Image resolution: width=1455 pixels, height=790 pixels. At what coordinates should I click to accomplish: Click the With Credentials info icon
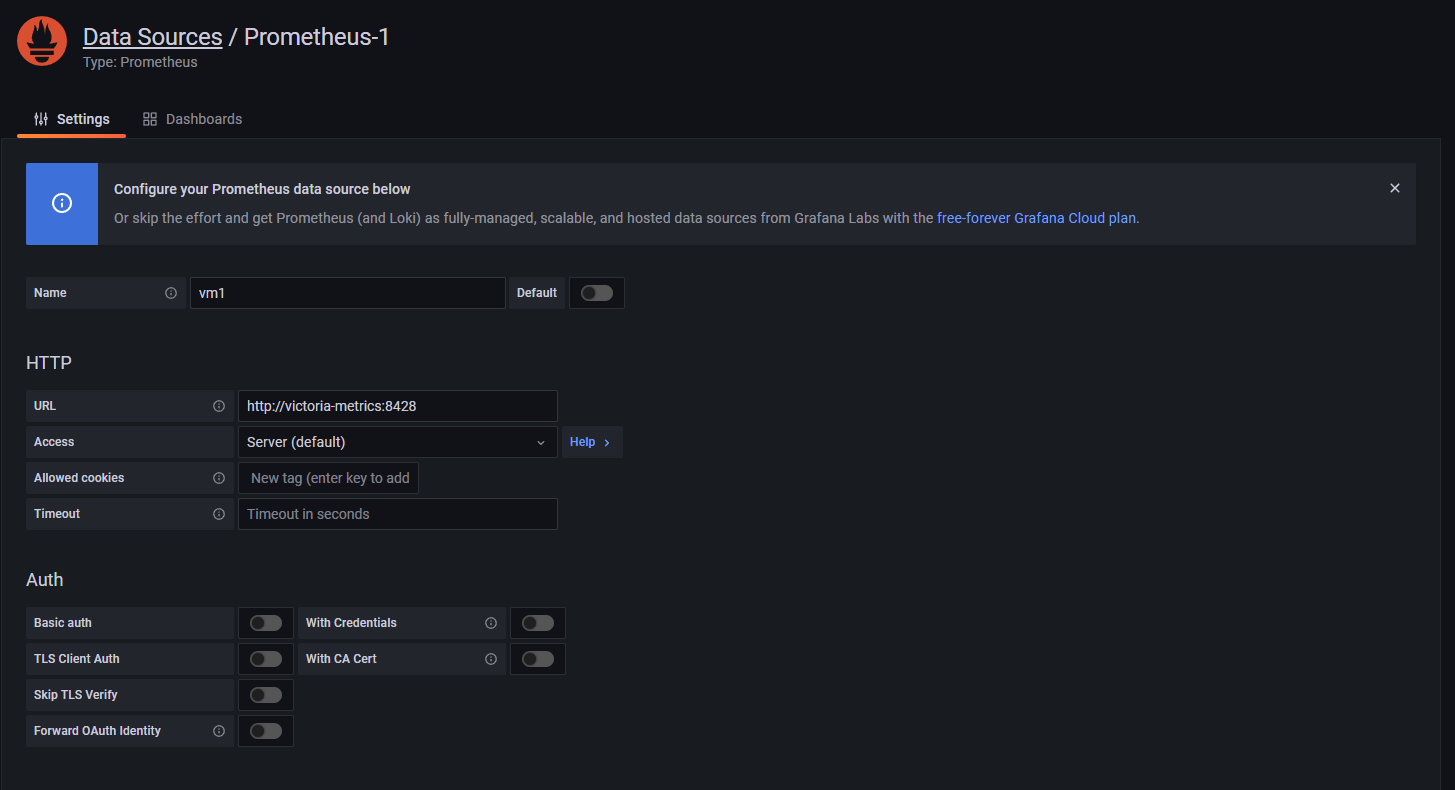491,623
